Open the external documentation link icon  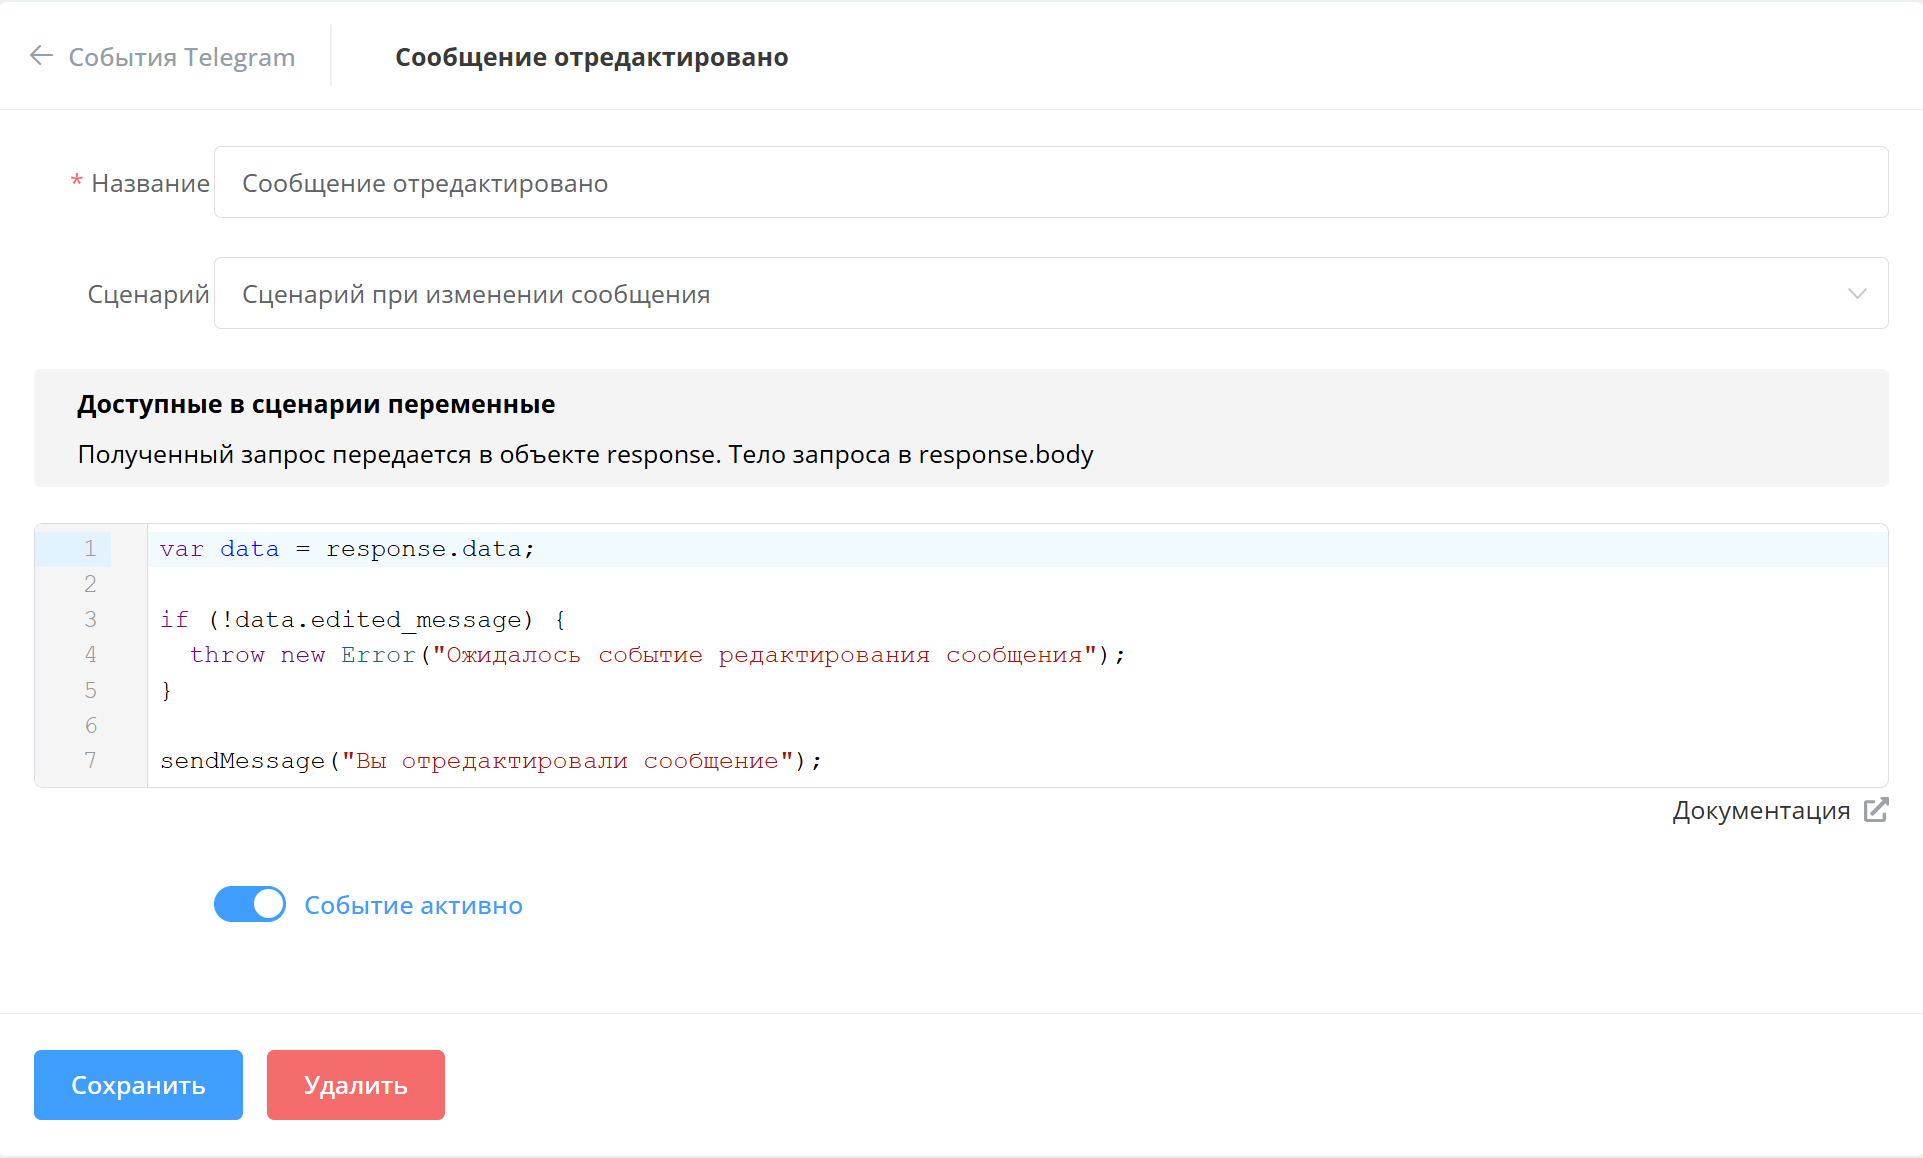coord(1876,810)
